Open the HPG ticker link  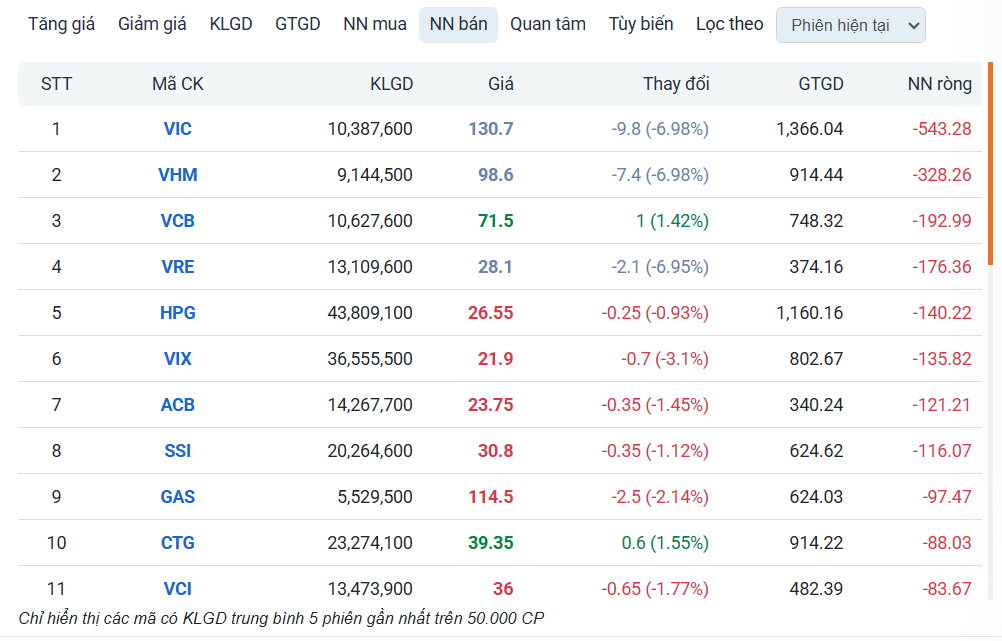coord(178,313)
